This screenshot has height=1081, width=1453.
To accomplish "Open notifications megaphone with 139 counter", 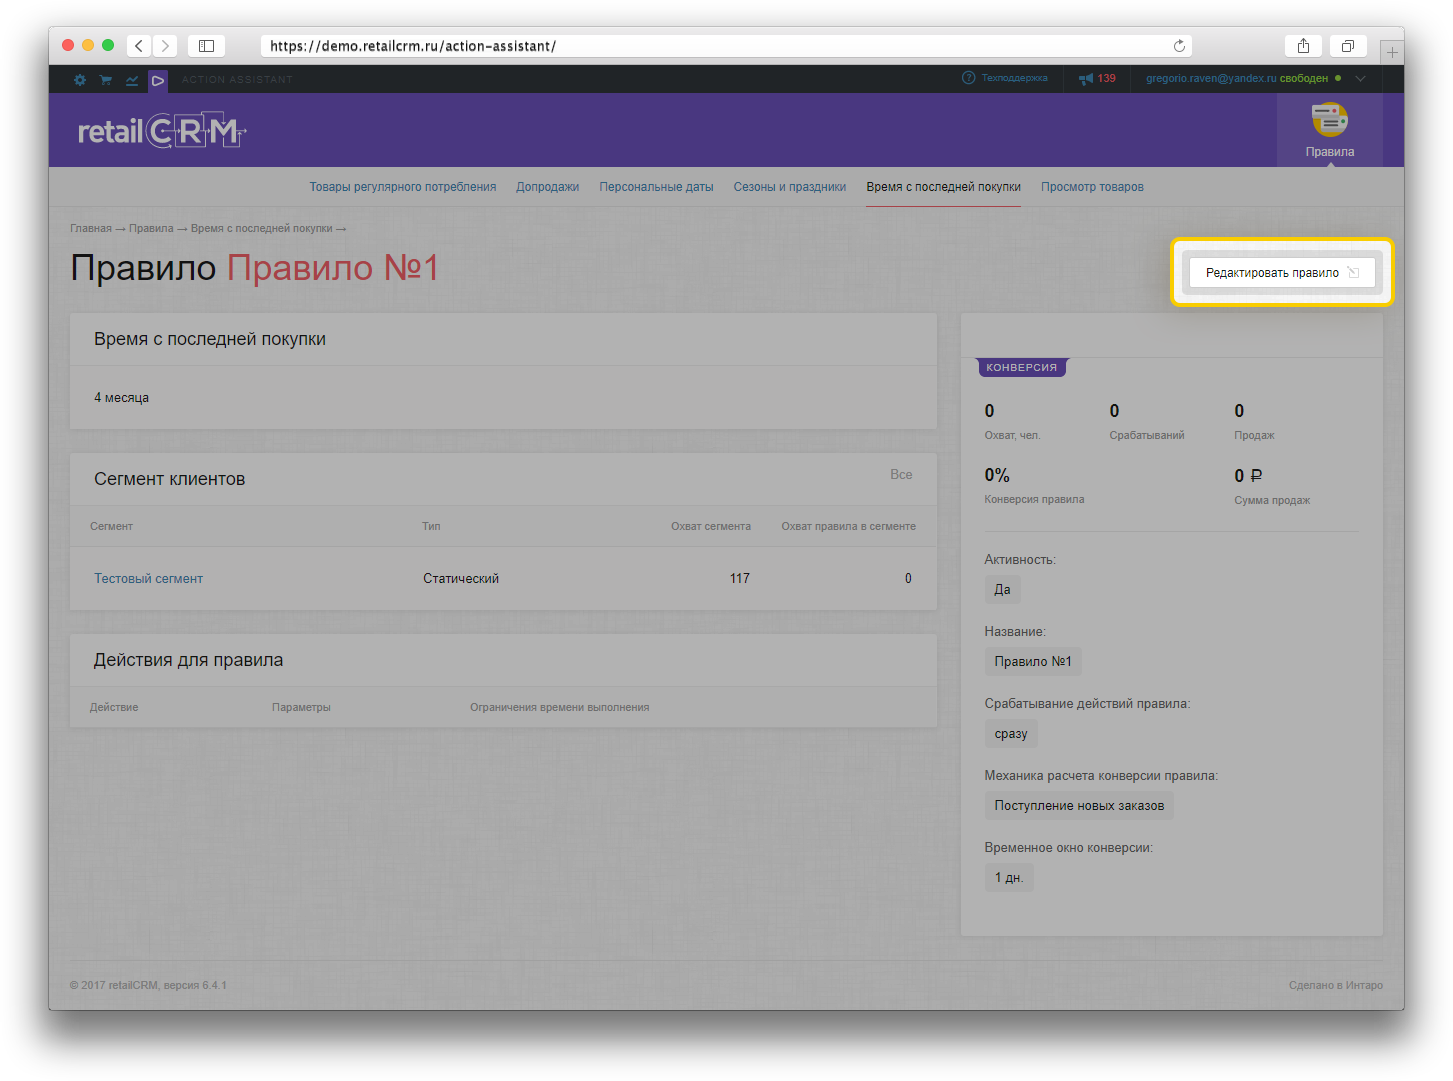I will (x=1097, y=78).
